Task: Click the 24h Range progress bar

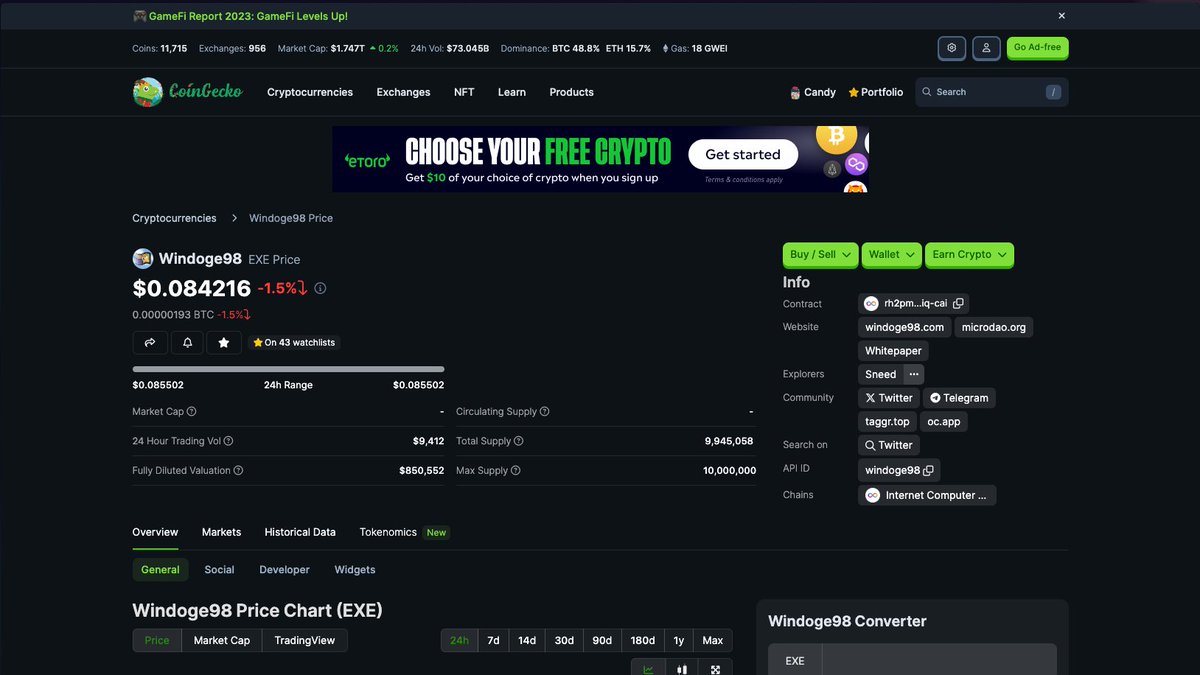Action: click(288, 369)
